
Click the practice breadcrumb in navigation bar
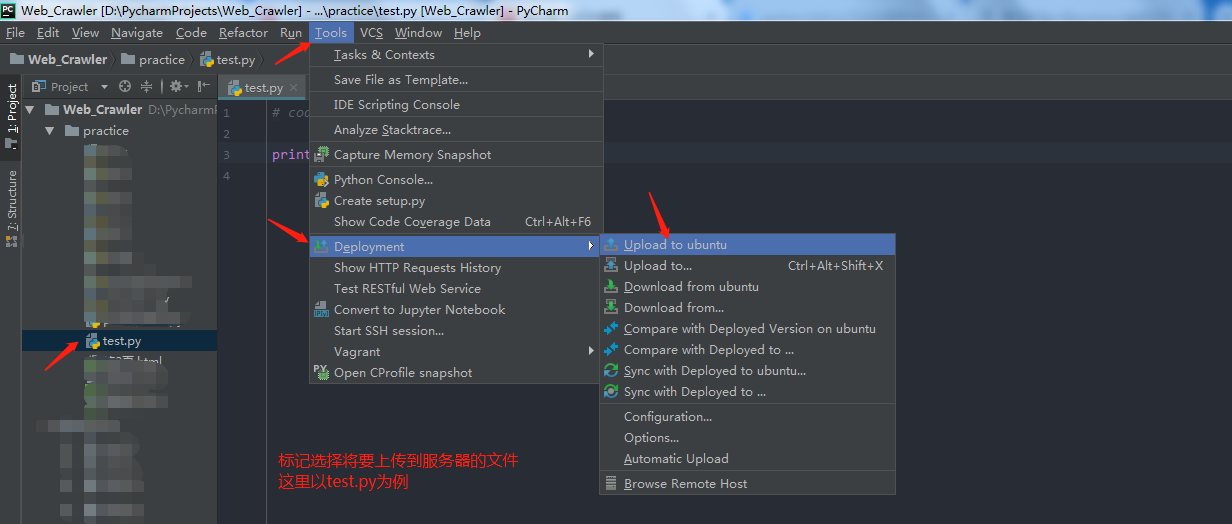point(153,59)
